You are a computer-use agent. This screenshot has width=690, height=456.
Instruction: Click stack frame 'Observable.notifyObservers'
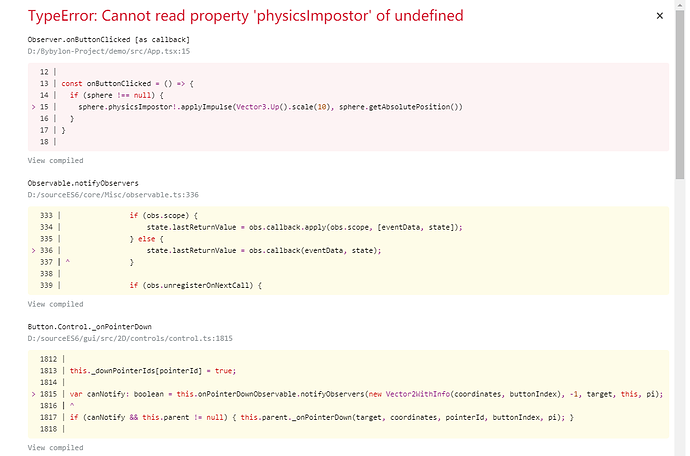coord(83,183)
